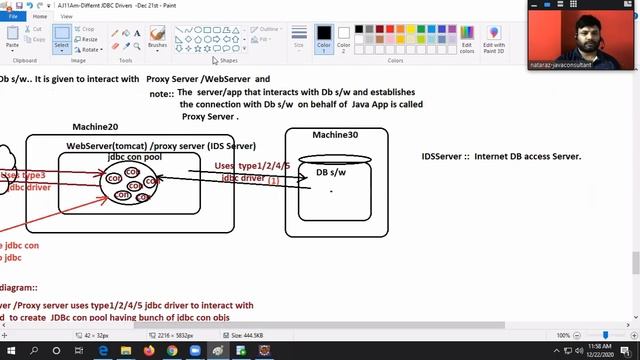
Task: Select the Fill with color bucket tool
Action: [x=126, y=33]
